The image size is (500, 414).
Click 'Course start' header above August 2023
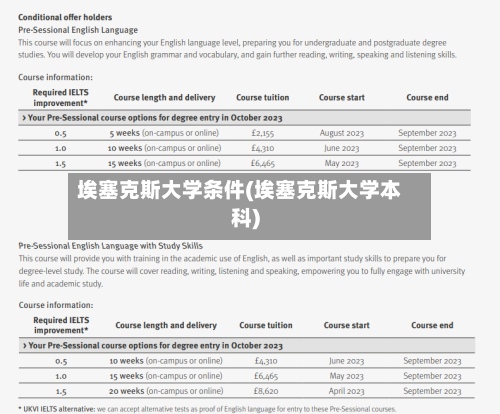pos(342,97)
